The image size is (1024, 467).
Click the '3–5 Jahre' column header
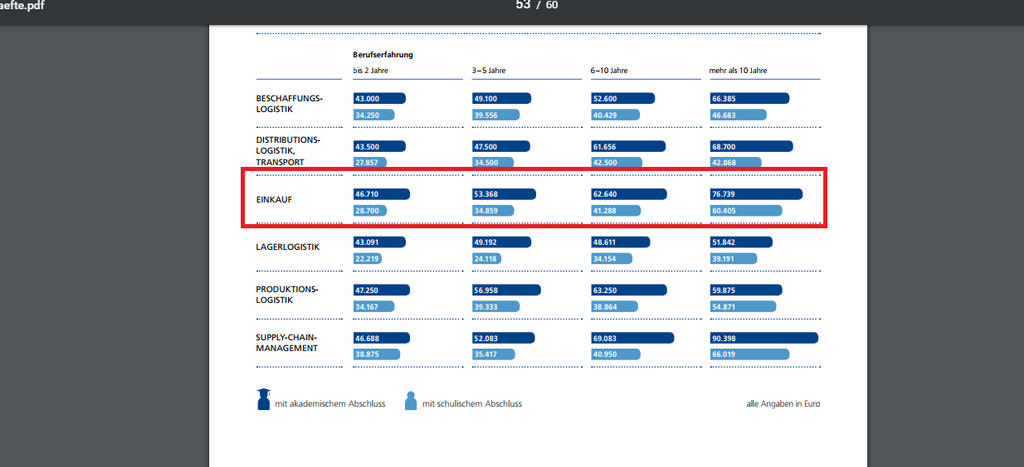click(488, 70)
